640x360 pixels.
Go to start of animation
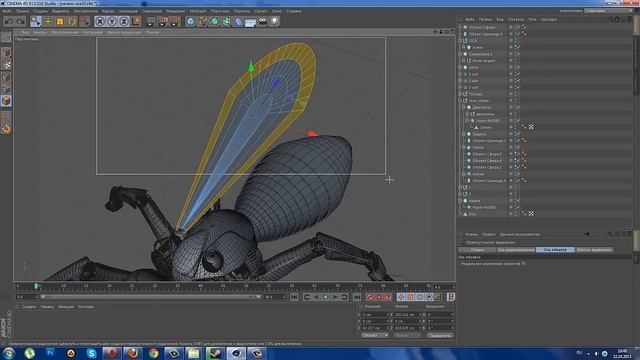click(294, 297)
